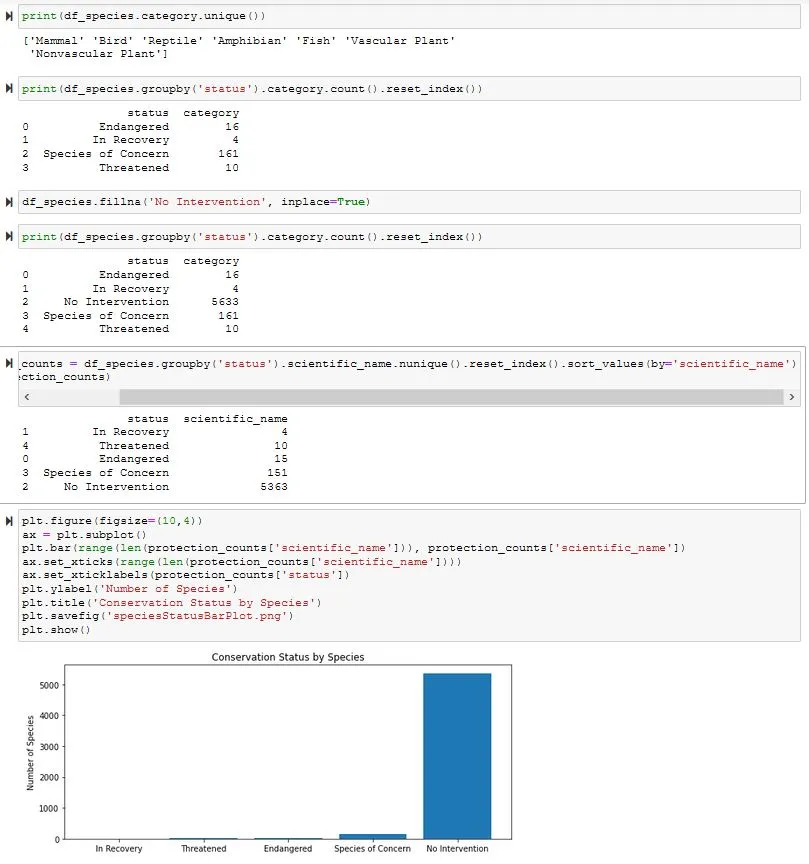Screen dimensions: 809x864
Task: Click the ax.set_xticklabels code line
Action: tap(185, 575)
